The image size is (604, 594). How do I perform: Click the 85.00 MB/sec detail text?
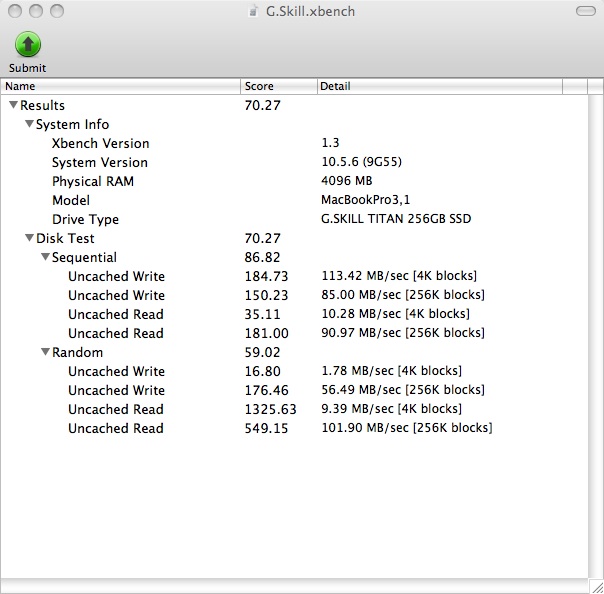(403, 295)
